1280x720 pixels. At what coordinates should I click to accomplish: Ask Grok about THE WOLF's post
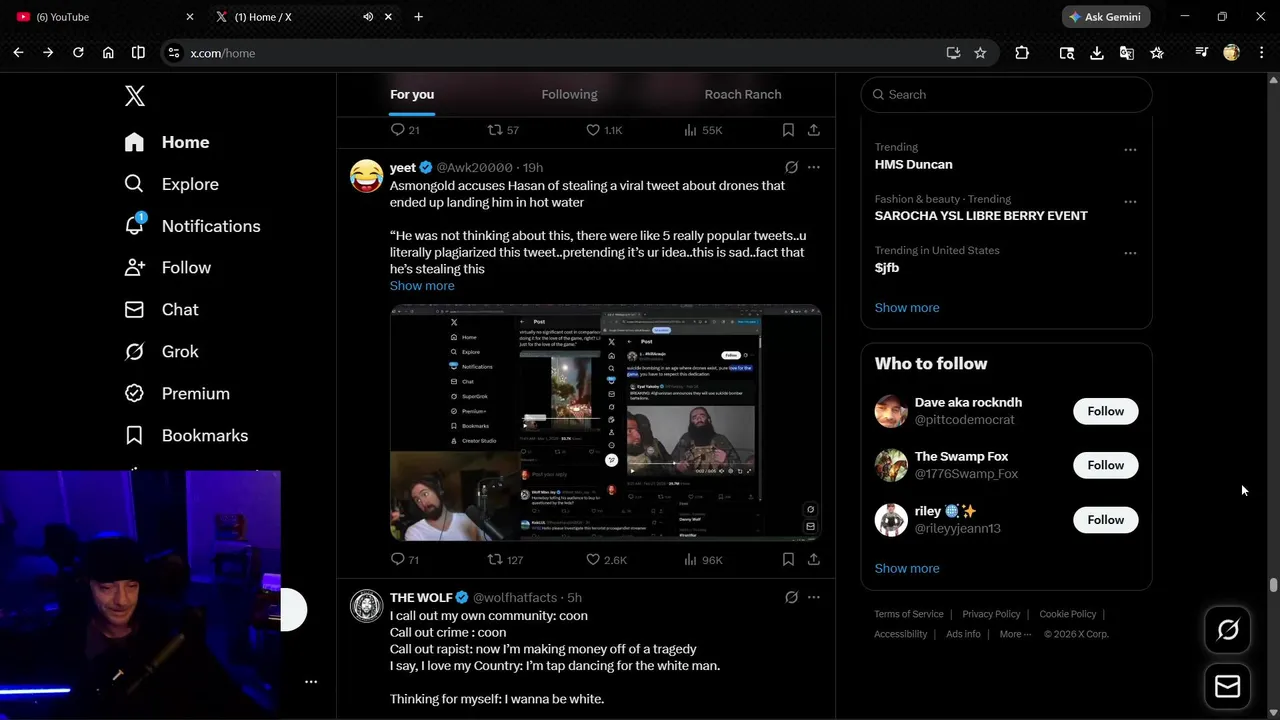(x=791, y=597)
